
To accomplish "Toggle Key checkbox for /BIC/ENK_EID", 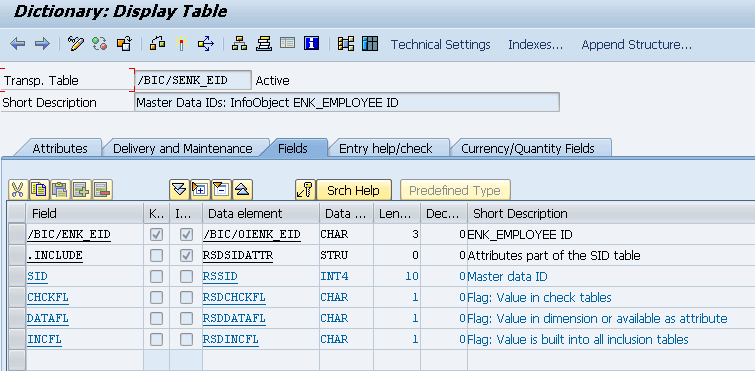I will pyautogui.click(x=156, y=235).
